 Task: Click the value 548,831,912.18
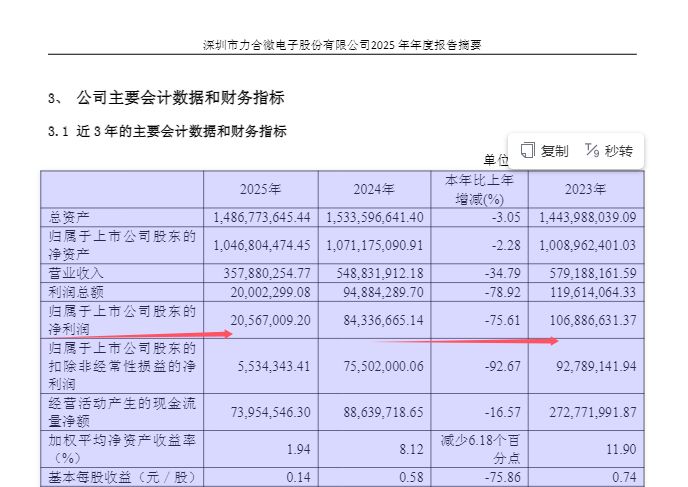(x=380, y=273)
